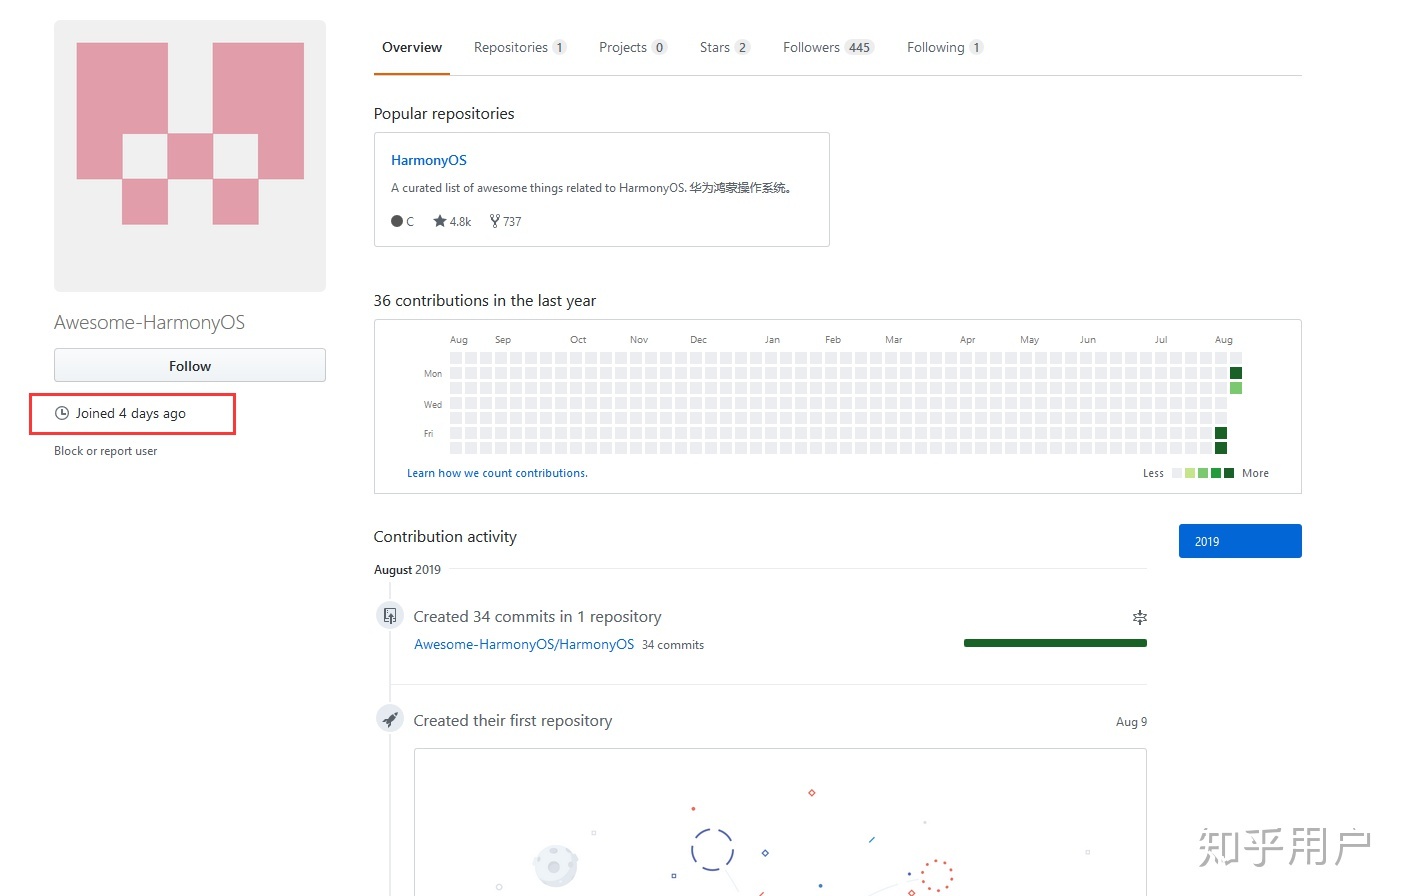Click Created their first repository text
Image resolution: width=1411 pixels, height=896 pixels.
tap(513, 720)
